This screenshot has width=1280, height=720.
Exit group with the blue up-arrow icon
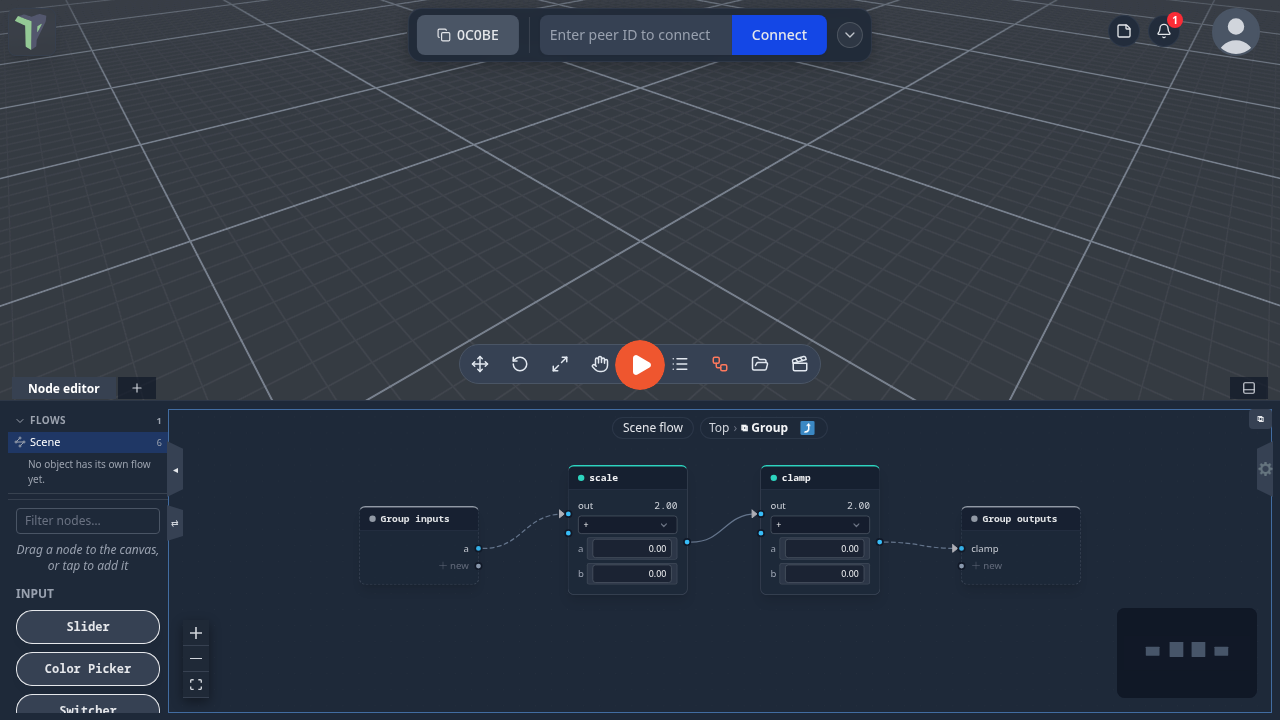click(808, 428)
